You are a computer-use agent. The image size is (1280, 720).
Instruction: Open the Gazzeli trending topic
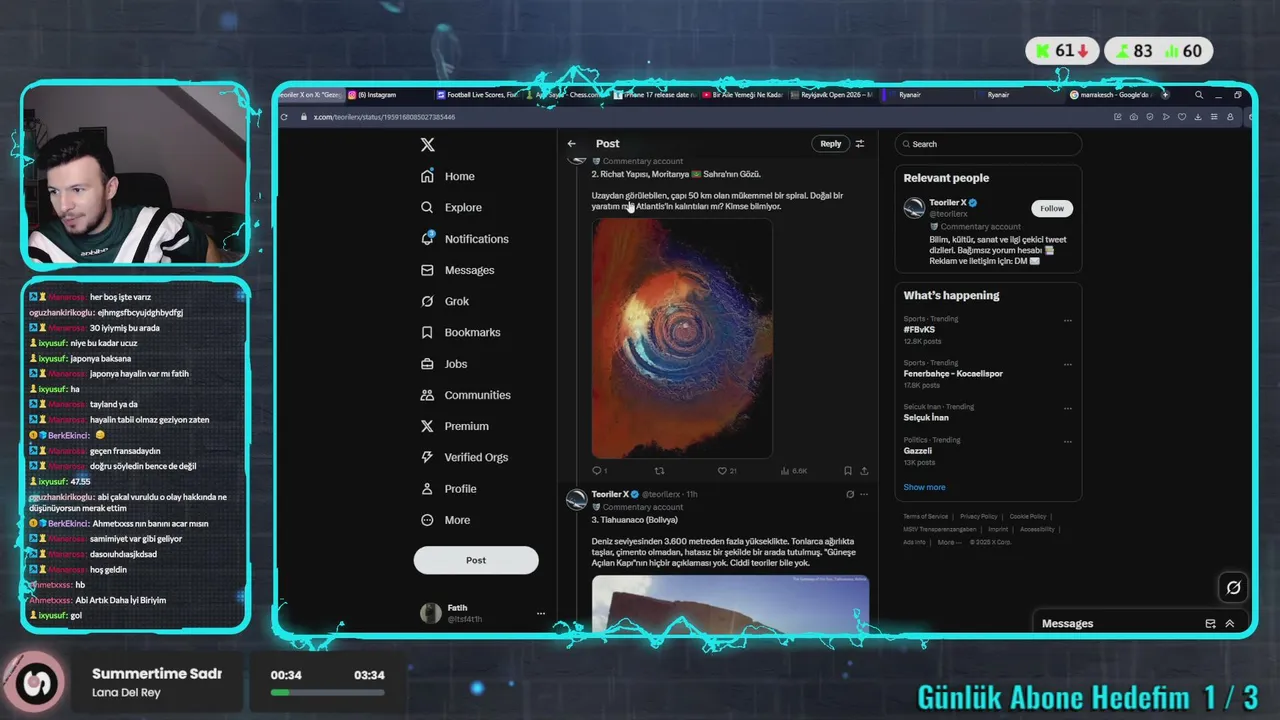pyautogui.click(x=918, y=451)
